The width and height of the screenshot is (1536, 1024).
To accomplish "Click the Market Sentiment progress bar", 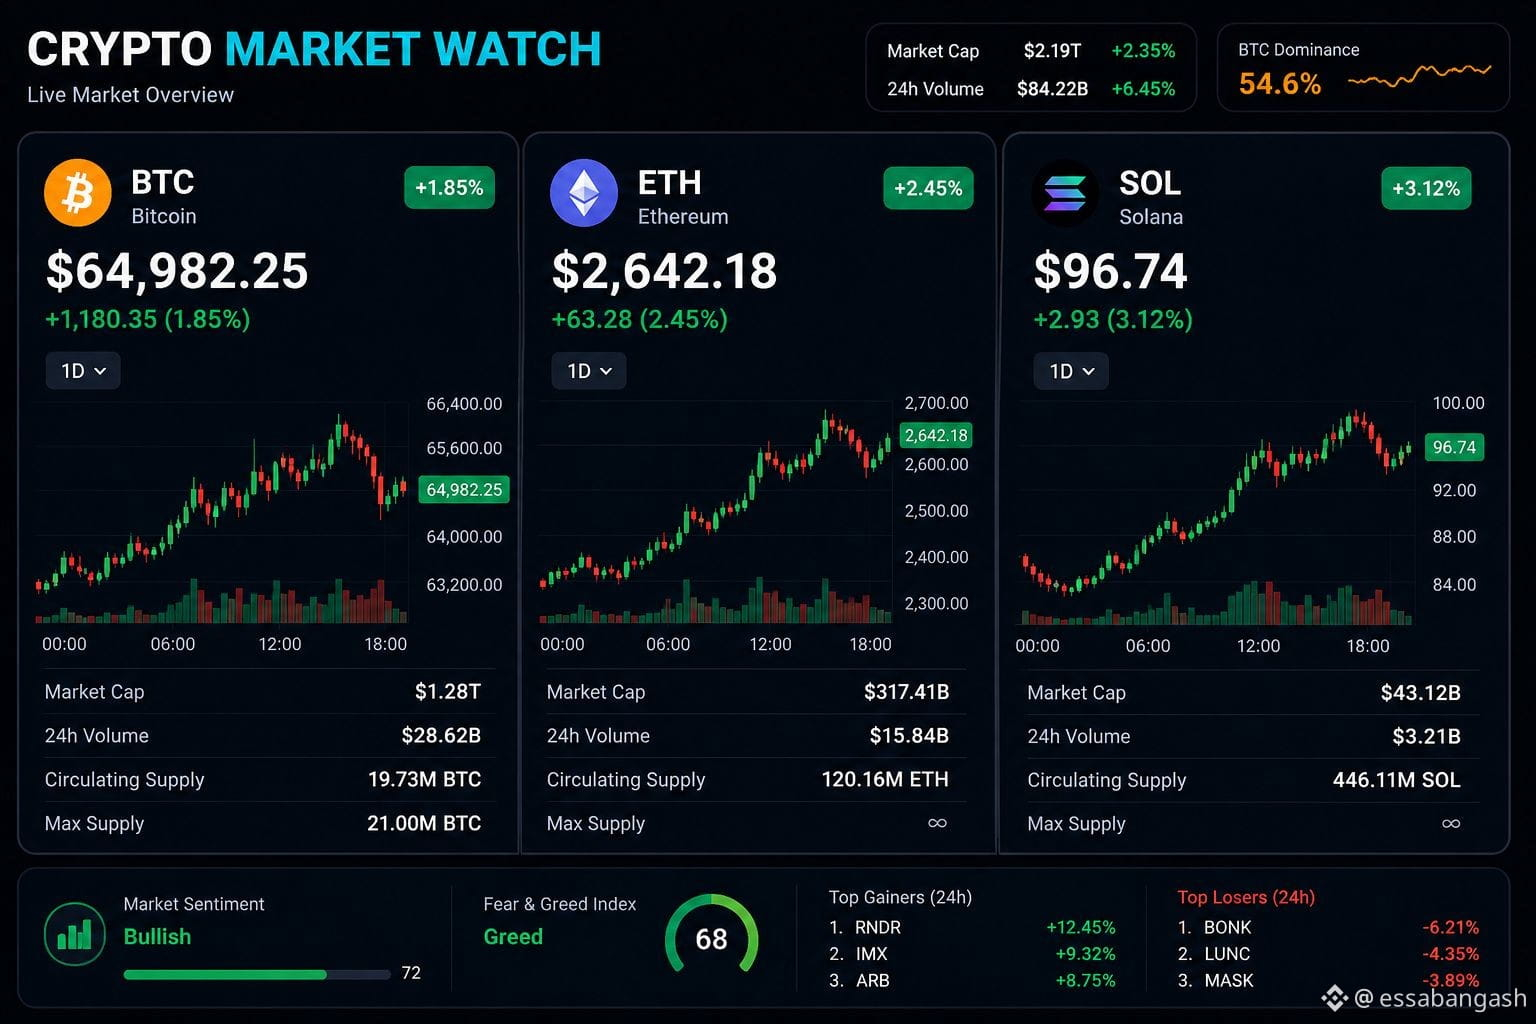I will click(257, 974).
